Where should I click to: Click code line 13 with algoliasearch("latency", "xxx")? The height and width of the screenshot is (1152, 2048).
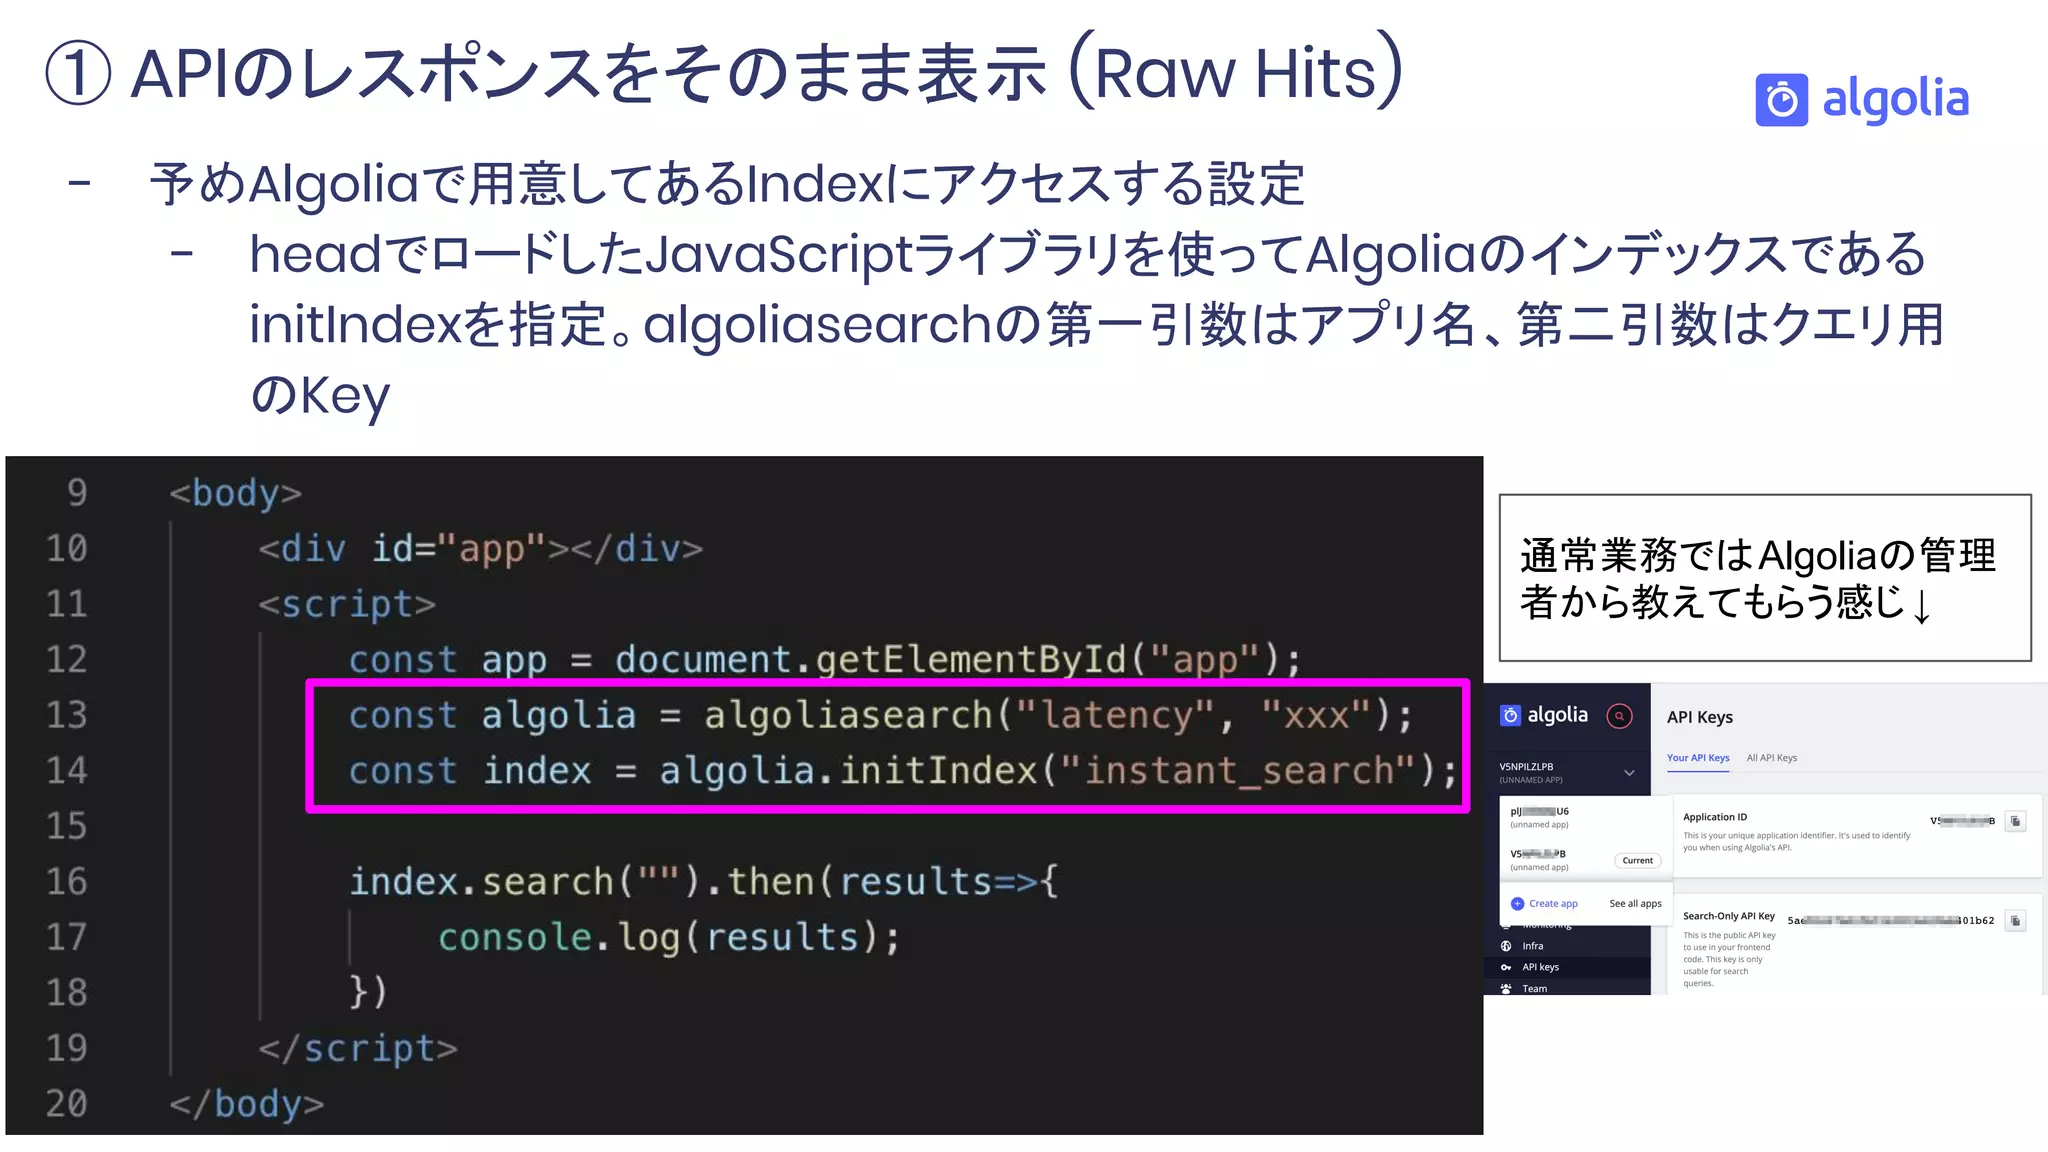tap(881, 716)
